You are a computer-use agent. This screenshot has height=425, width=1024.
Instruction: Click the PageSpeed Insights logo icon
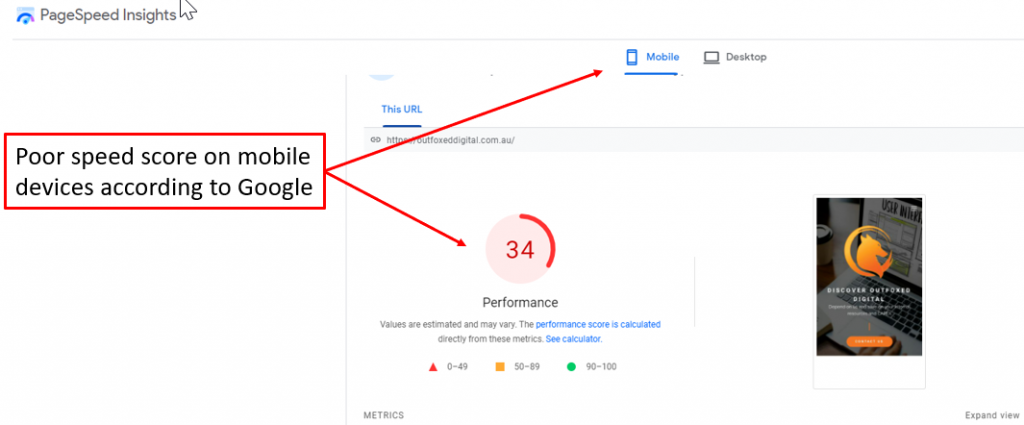25,16
